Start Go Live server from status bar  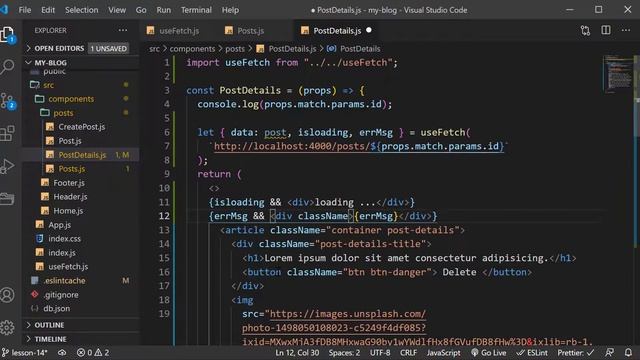[489, 353]
